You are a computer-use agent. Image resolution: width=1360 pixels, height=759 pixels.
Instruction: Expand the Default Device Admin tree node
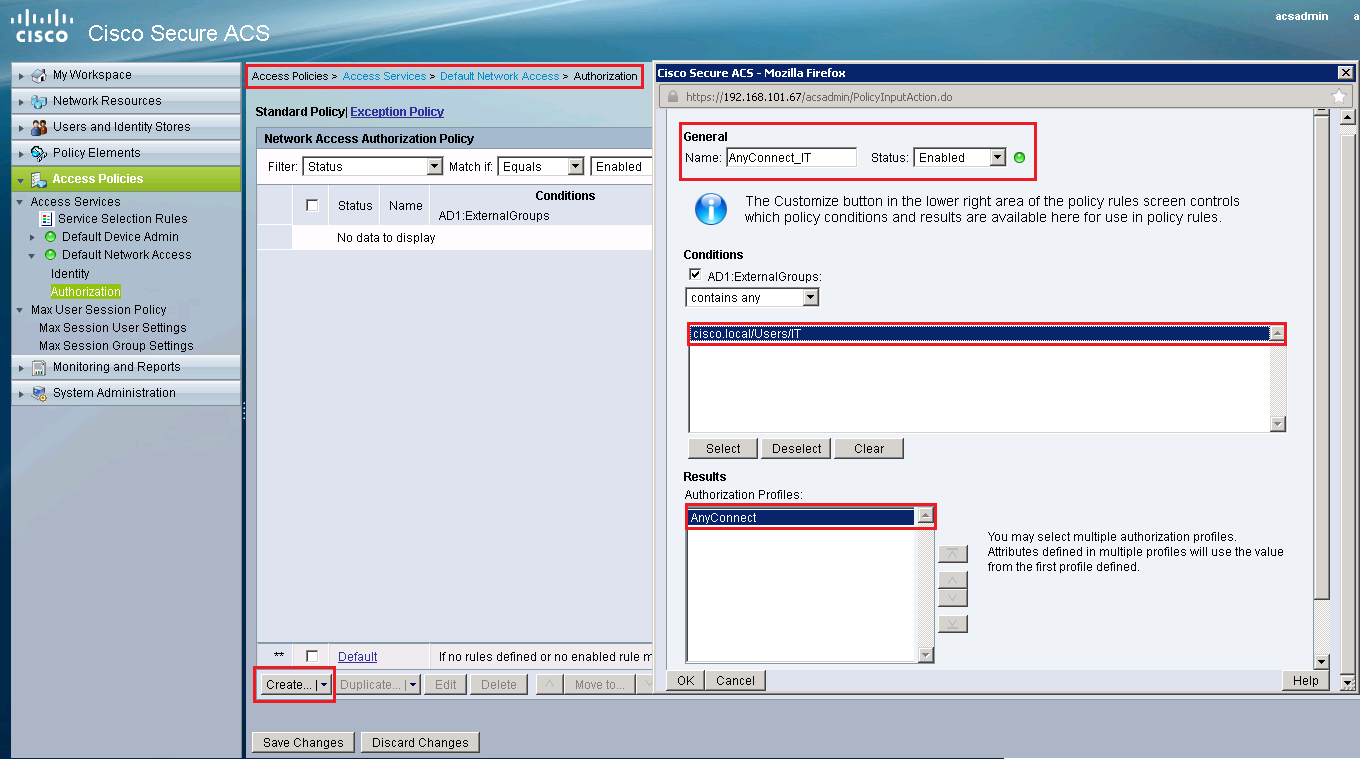point(32,237)
